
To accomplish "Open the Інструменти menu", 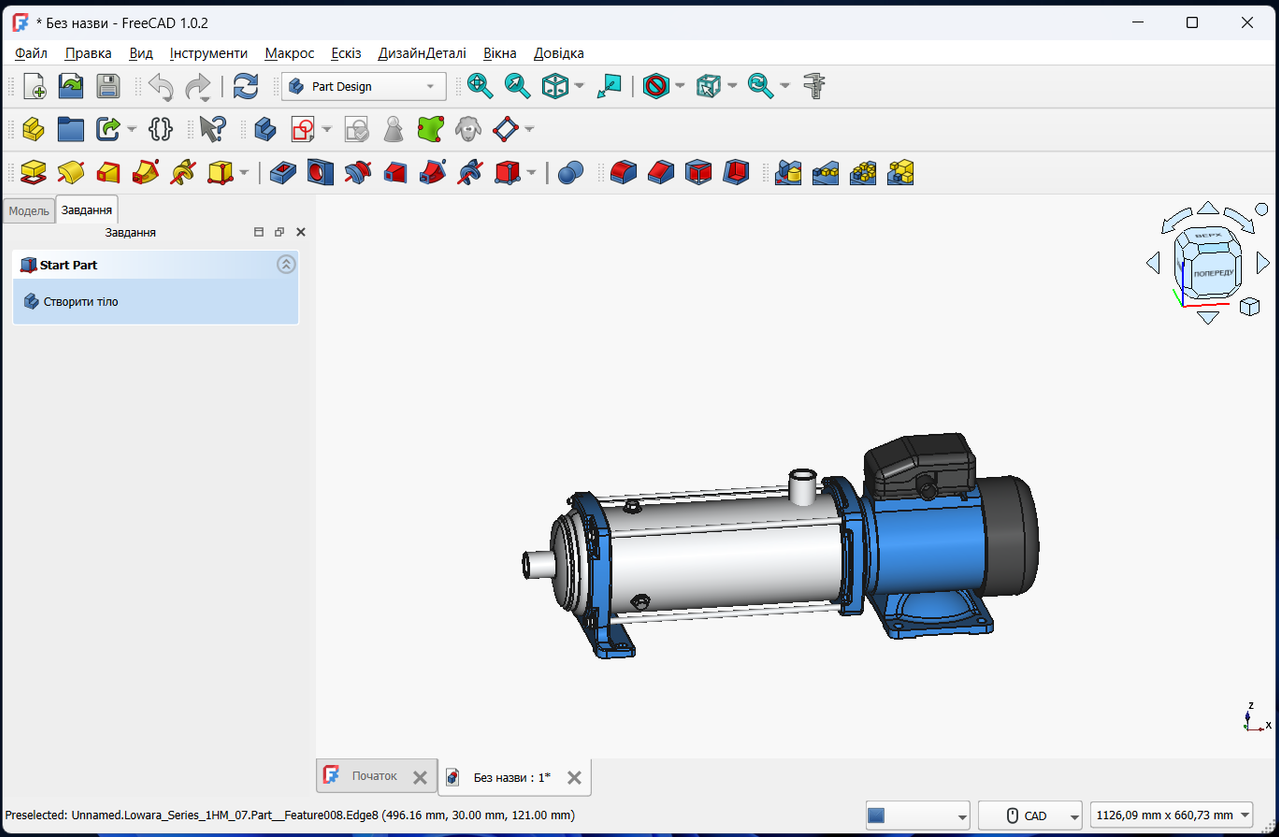I will pyautogui.click(x=208, y=53).
